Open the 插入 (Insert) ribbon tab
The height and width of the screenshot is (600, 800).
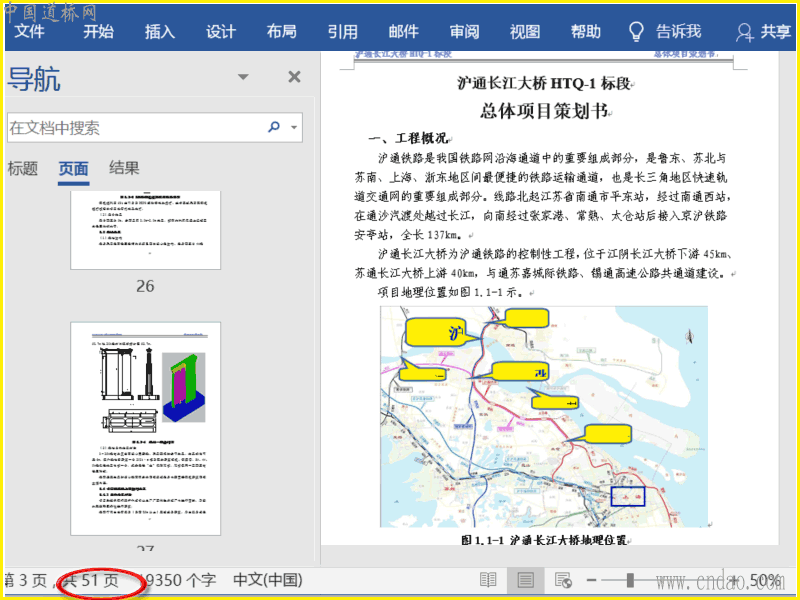click(159, 32)
